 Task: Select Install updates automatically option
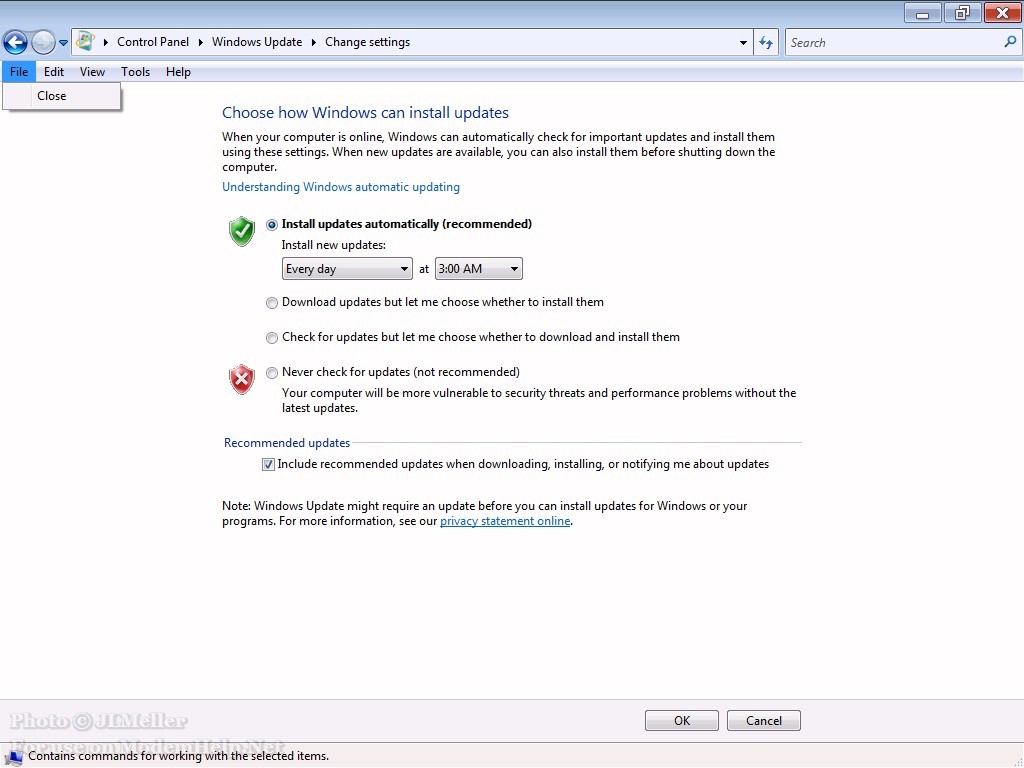coord(272,225)
